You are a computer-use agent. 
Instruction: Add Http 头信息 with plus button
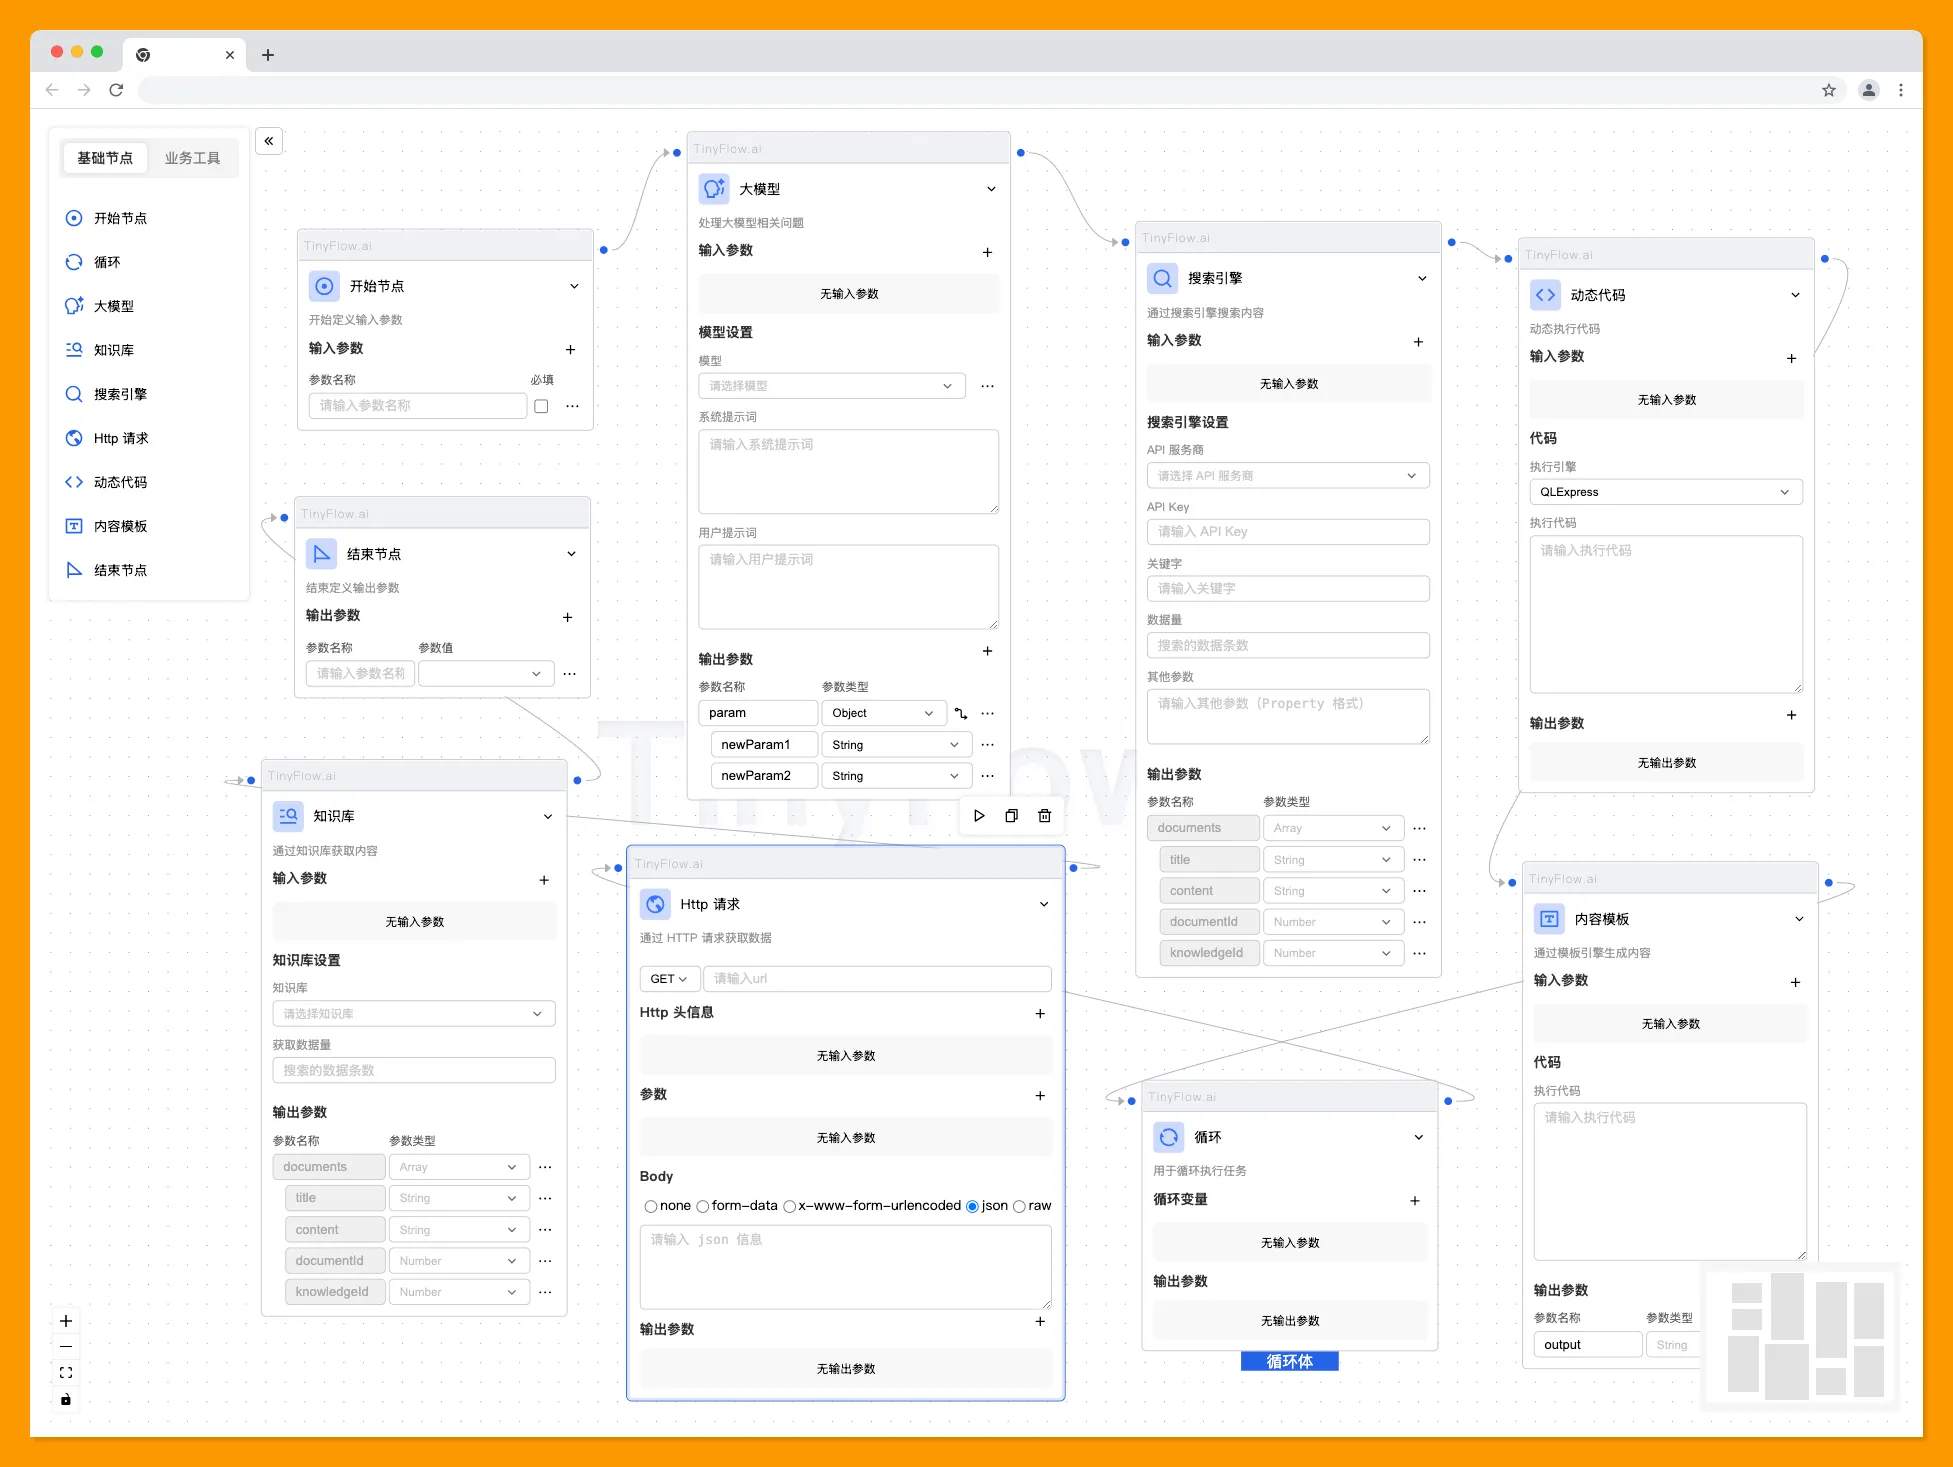tap(1040, 1013)
